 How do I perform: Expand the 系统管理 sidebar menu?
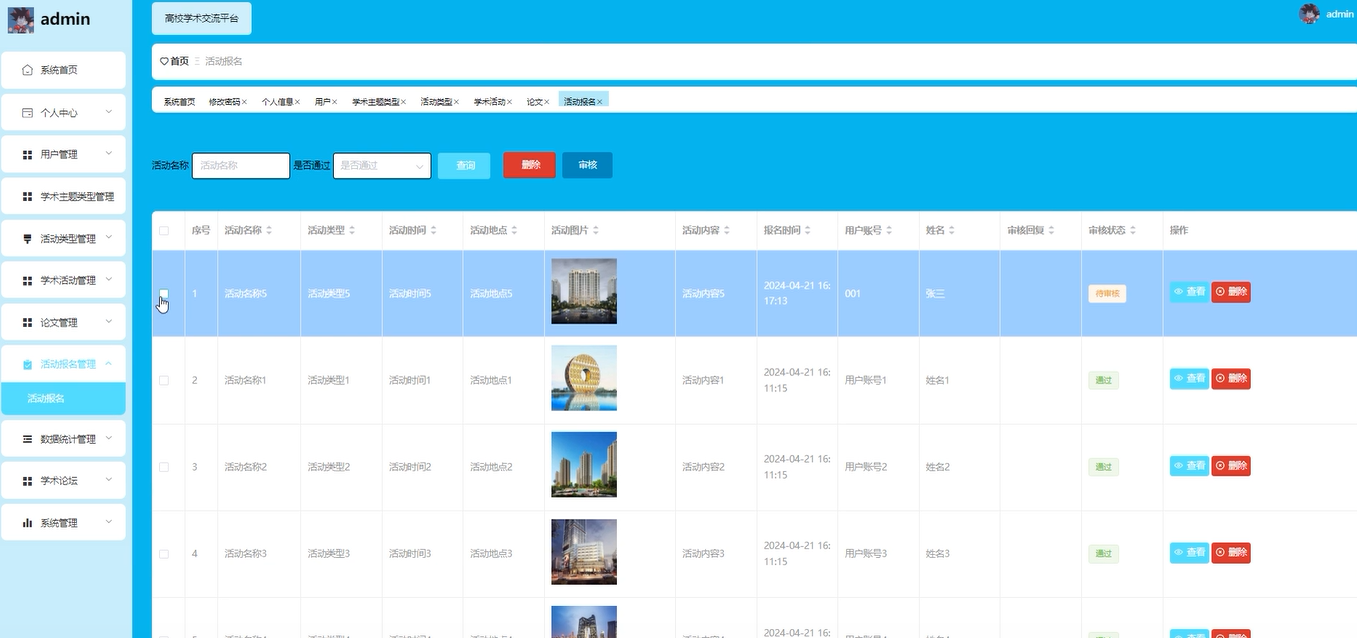(x=109, y=522)
